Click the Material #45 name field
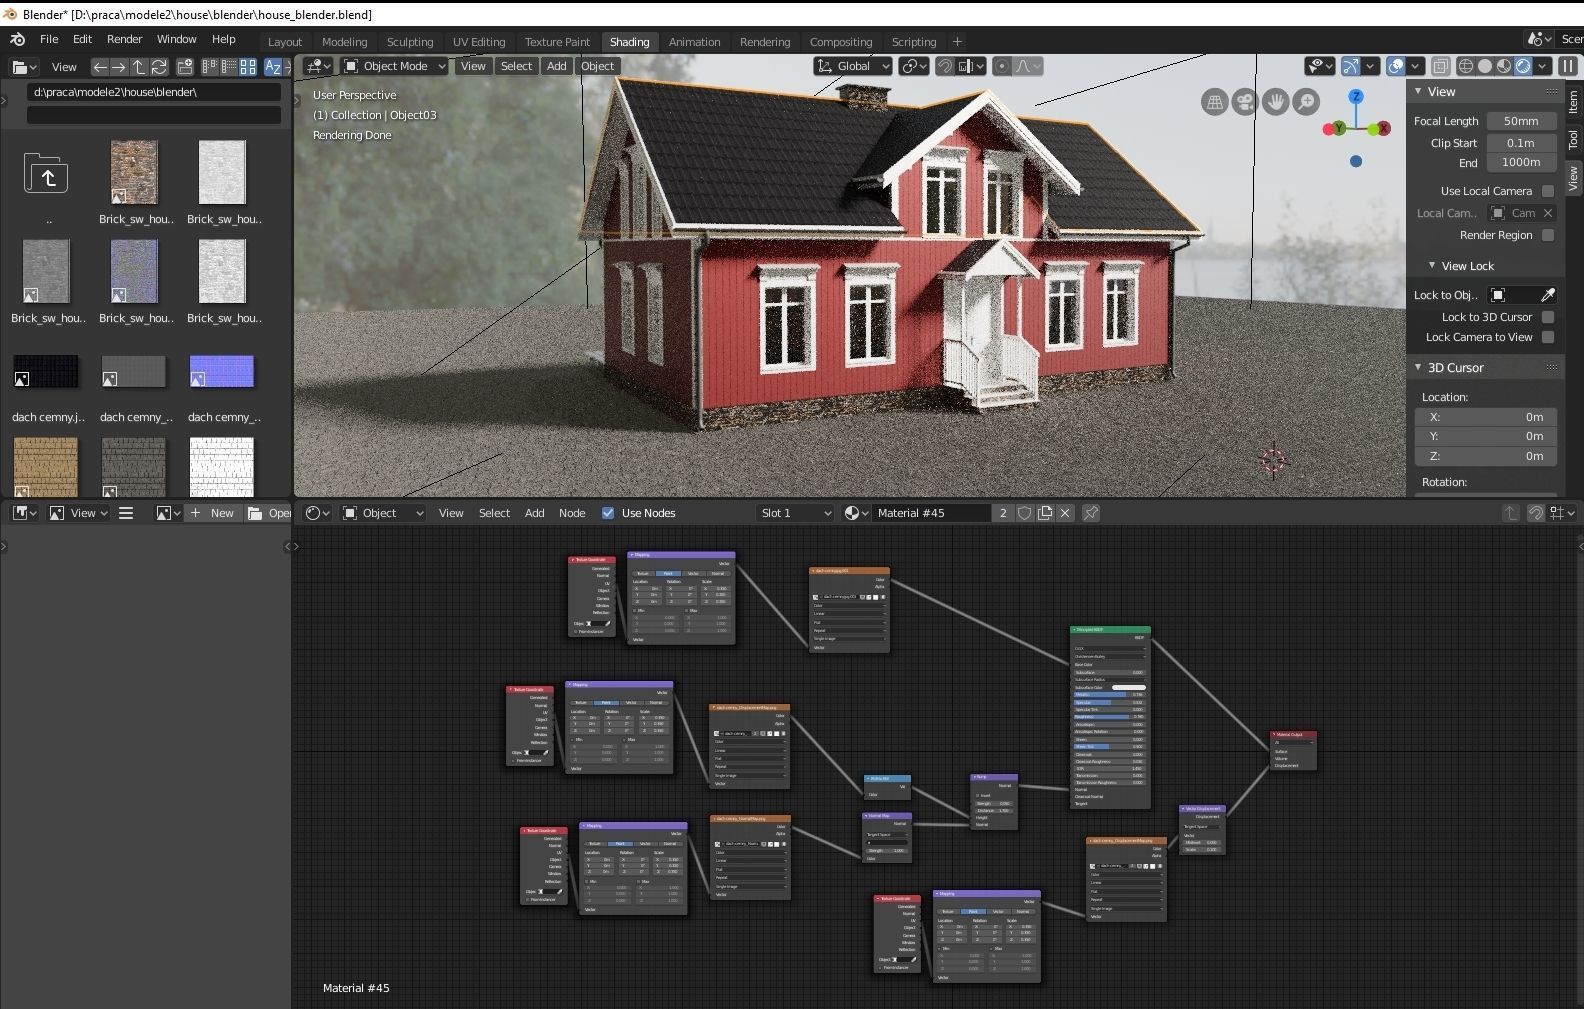 point(931,513)
